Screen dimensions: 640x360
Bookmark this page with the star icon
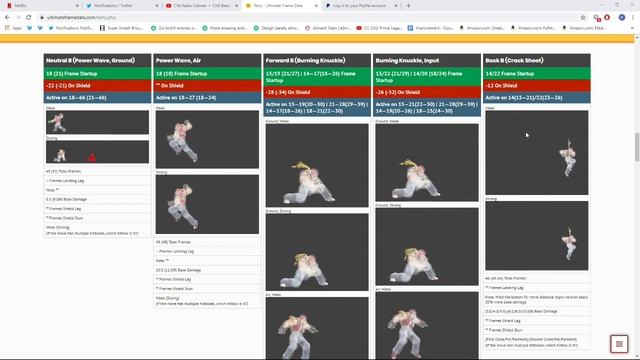coord(583,18)
